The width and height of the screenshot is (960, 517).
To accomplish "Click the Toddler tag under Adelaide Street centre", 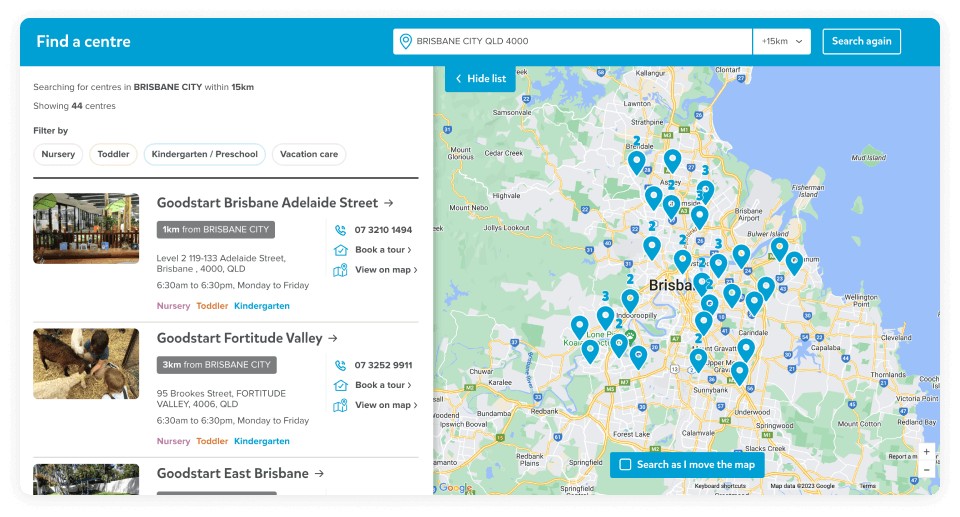I will pyautogui.click(x=212, y=306).
